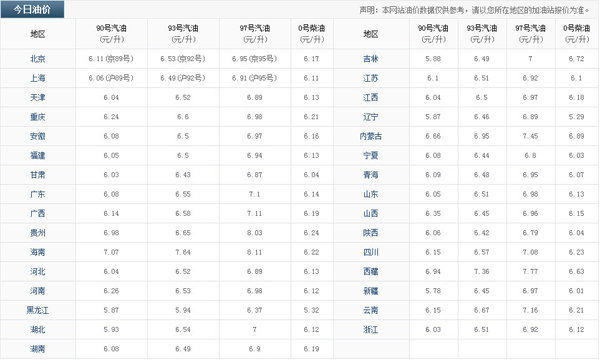
Task: Select the 云南 region link
Action: click(x=370, y=310)
